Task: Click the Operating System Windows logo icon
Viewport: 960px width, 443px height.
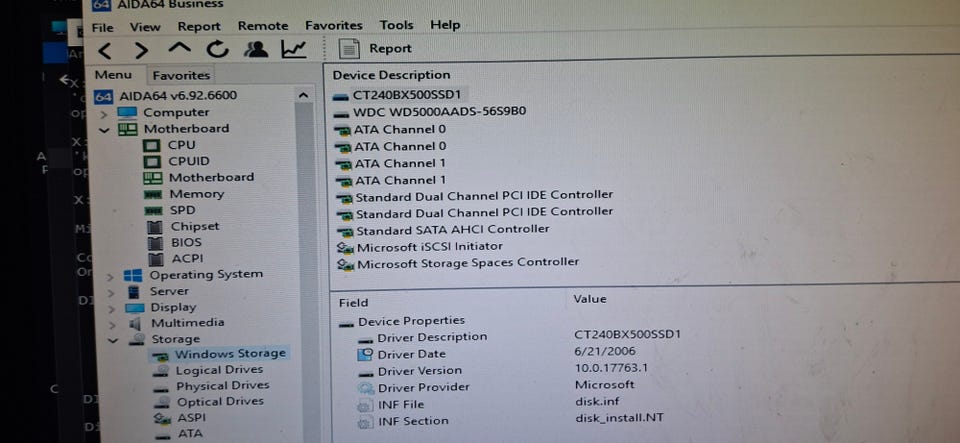Action: [x=132, y=275]
